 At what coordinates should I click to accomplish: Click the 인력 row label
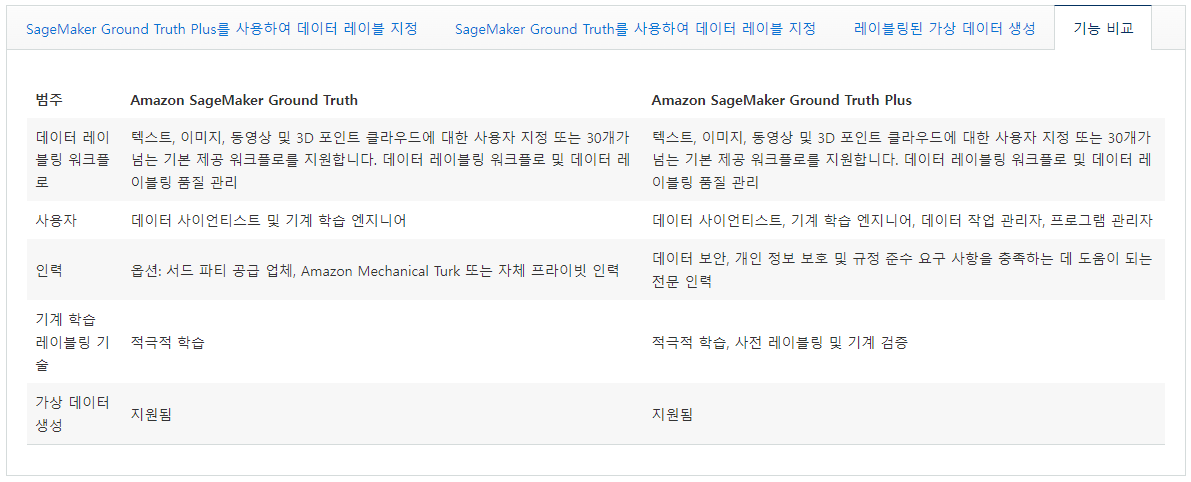click(x=49, y=270)
